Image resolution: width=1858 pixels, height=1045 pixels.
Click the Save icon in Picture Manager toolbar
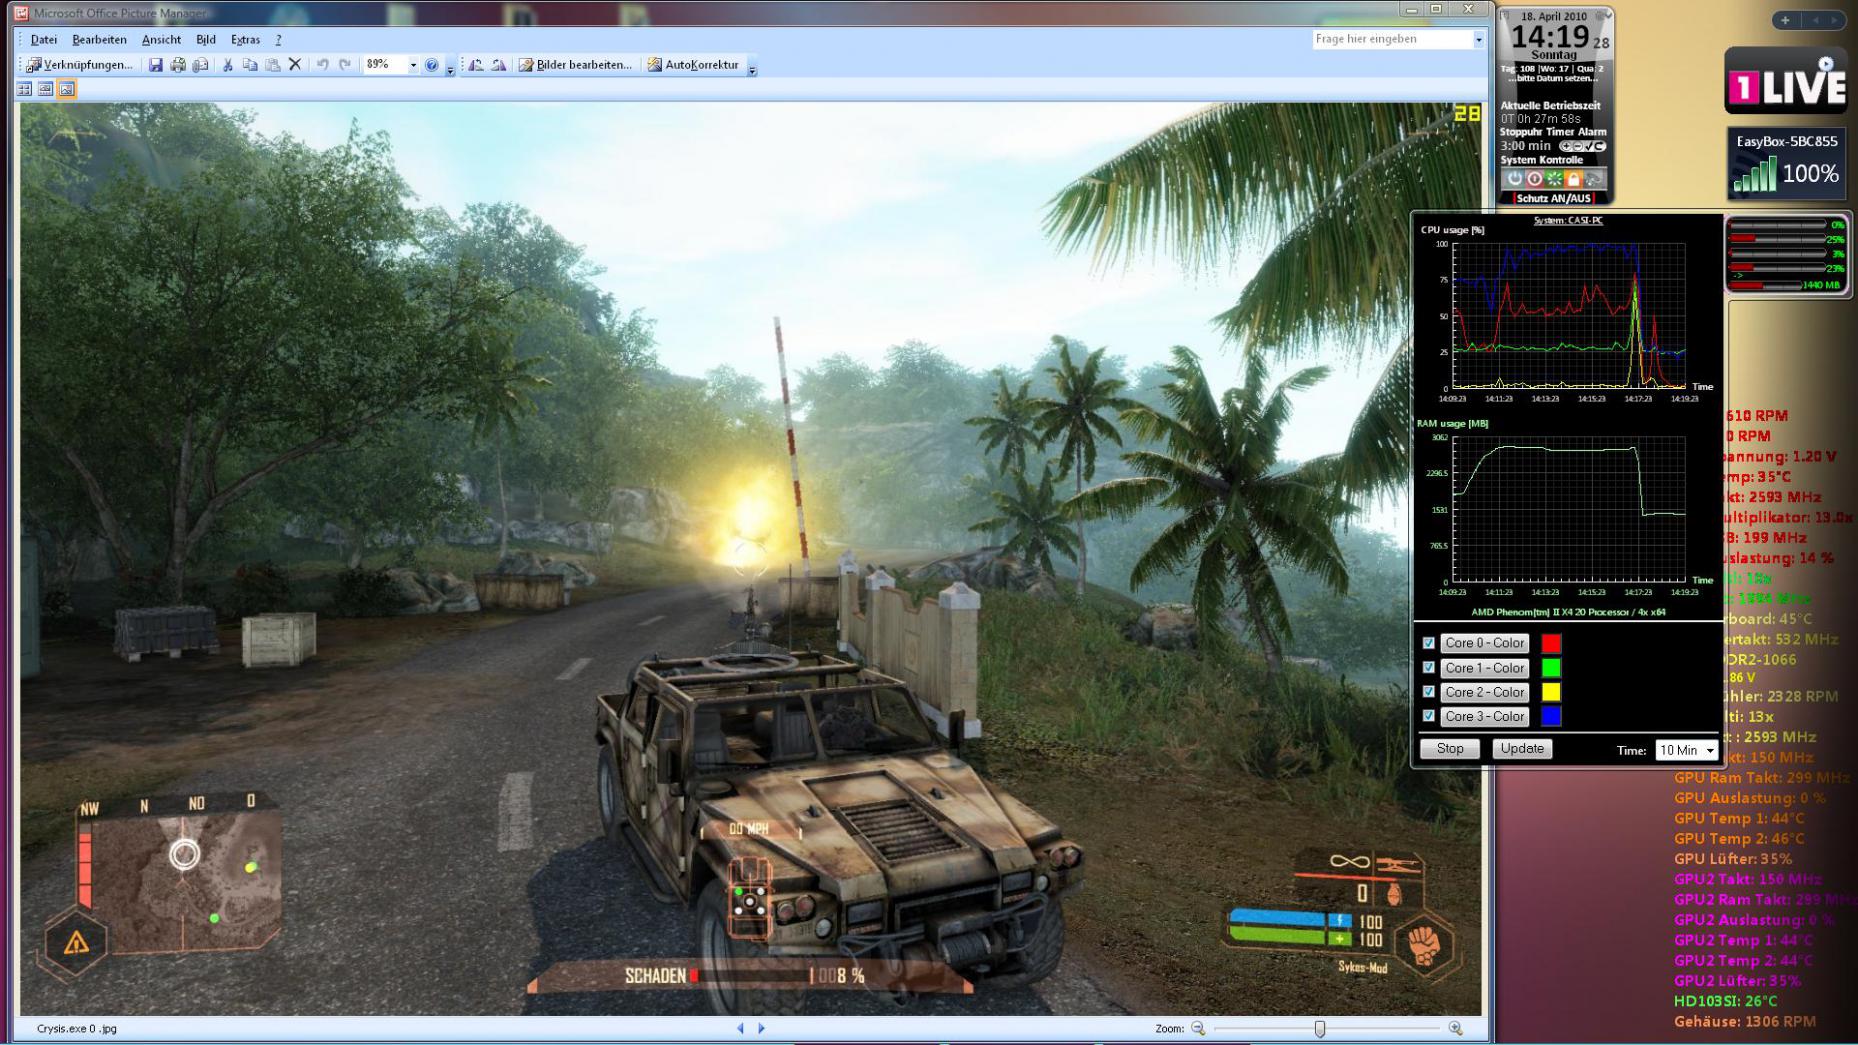tap(156, 65)
